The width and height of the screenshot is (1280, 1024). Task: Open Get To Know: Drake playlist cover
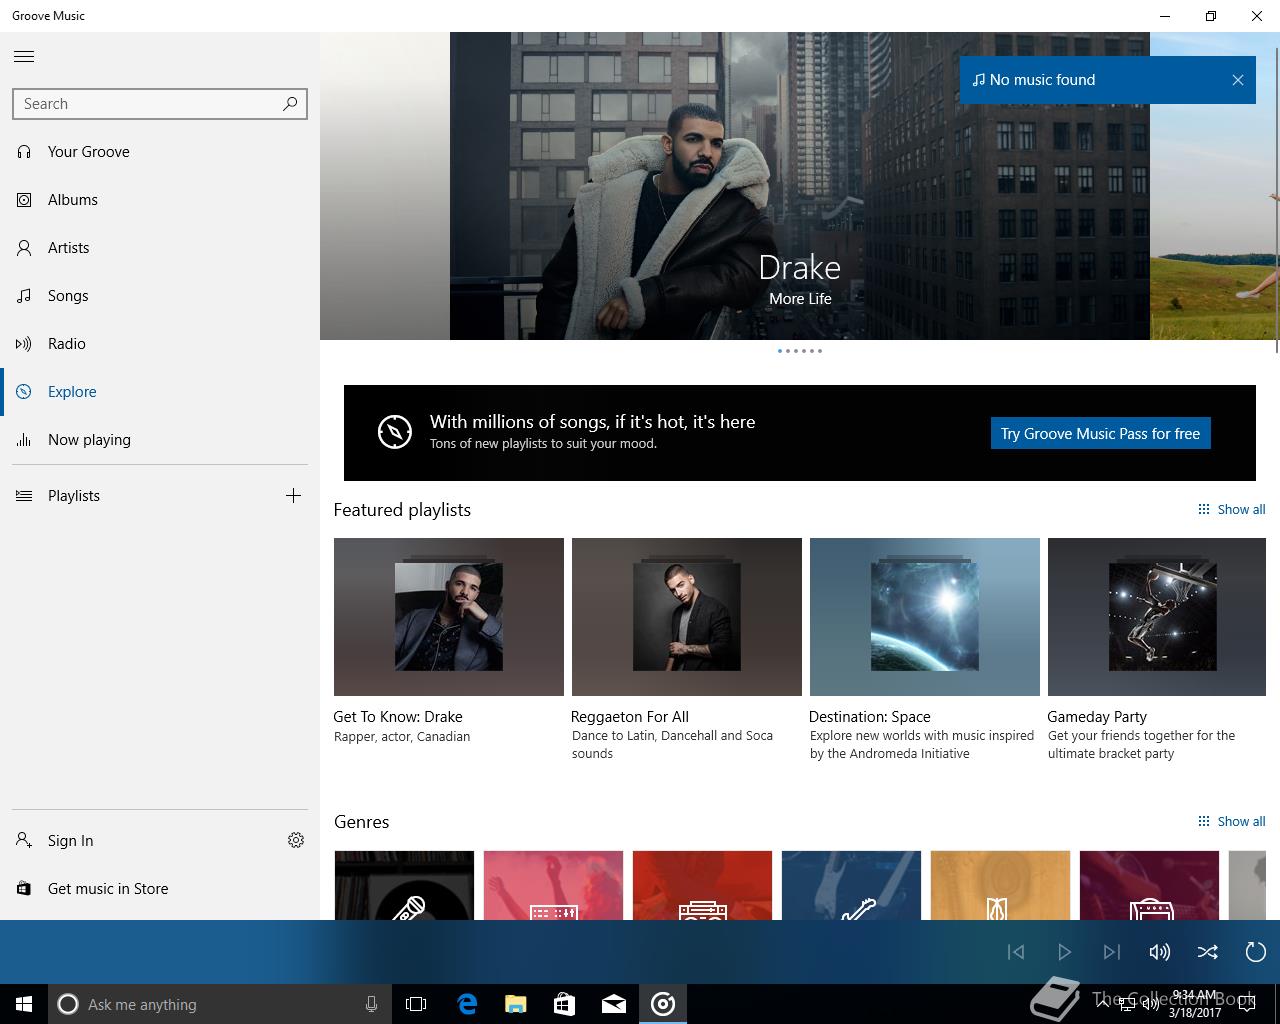tap(449, 617)
